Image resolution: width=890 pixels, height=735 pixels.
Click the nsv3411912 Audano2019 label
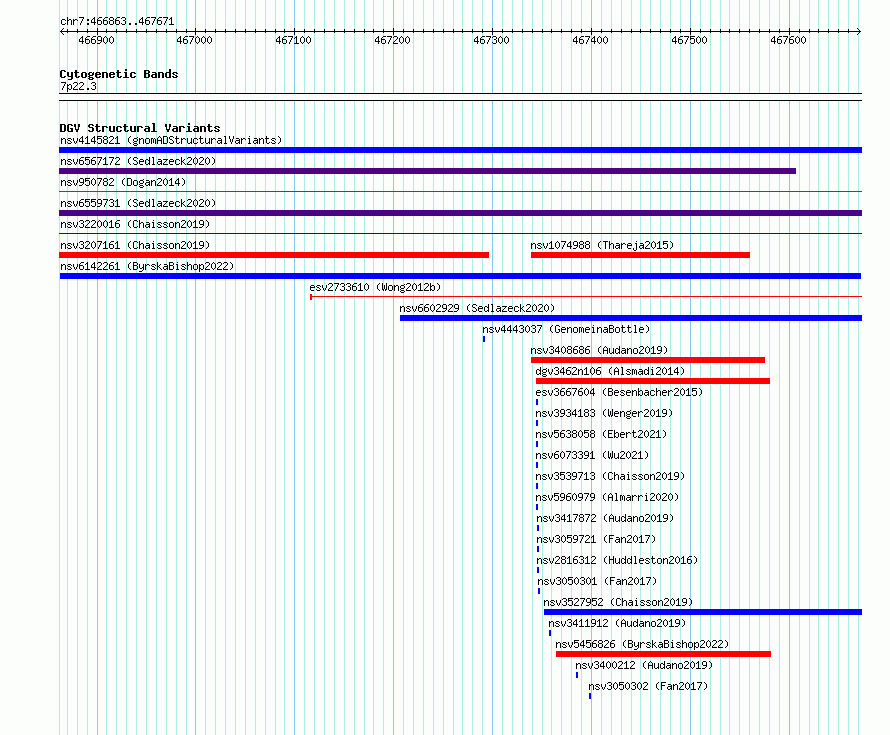[617, 623]
